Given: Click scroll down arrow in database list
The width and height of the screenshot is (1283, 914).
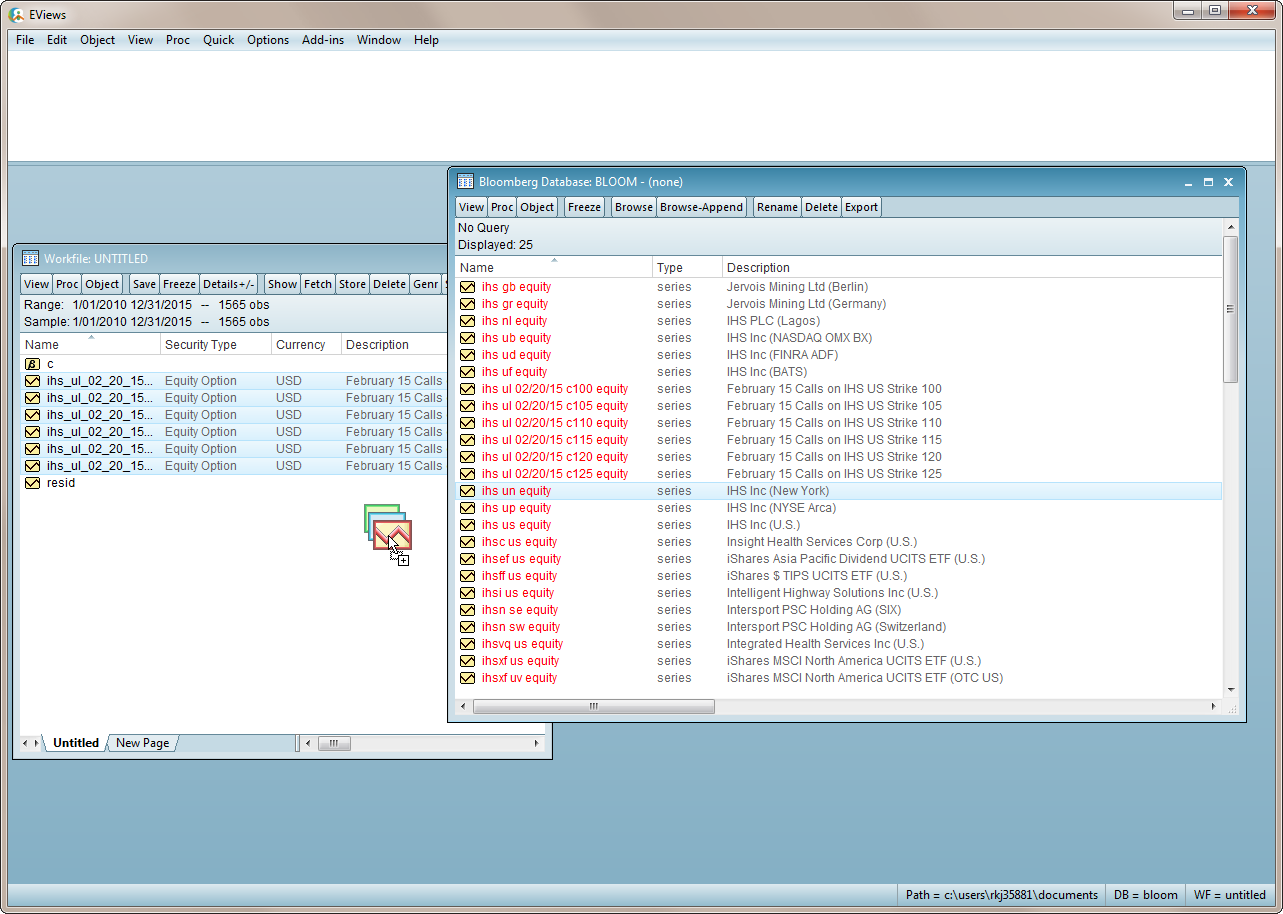Looking at the screenshot, I should point(1230,689).
